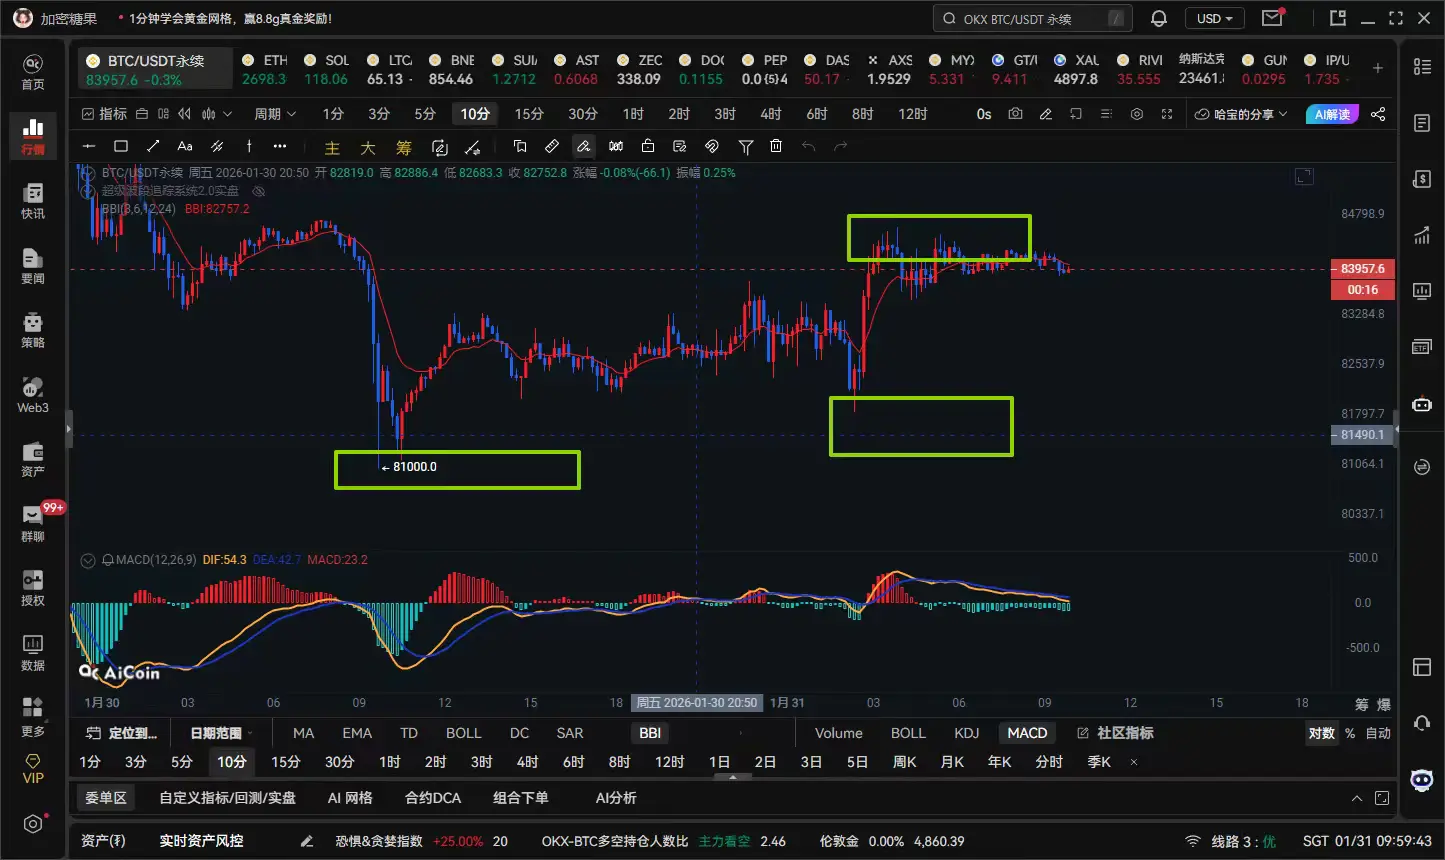Image resolution: width=1445 pixels, height=860 pixels.
Task: Toggle the 自动 auto scale
Action: pos(1378,733)
